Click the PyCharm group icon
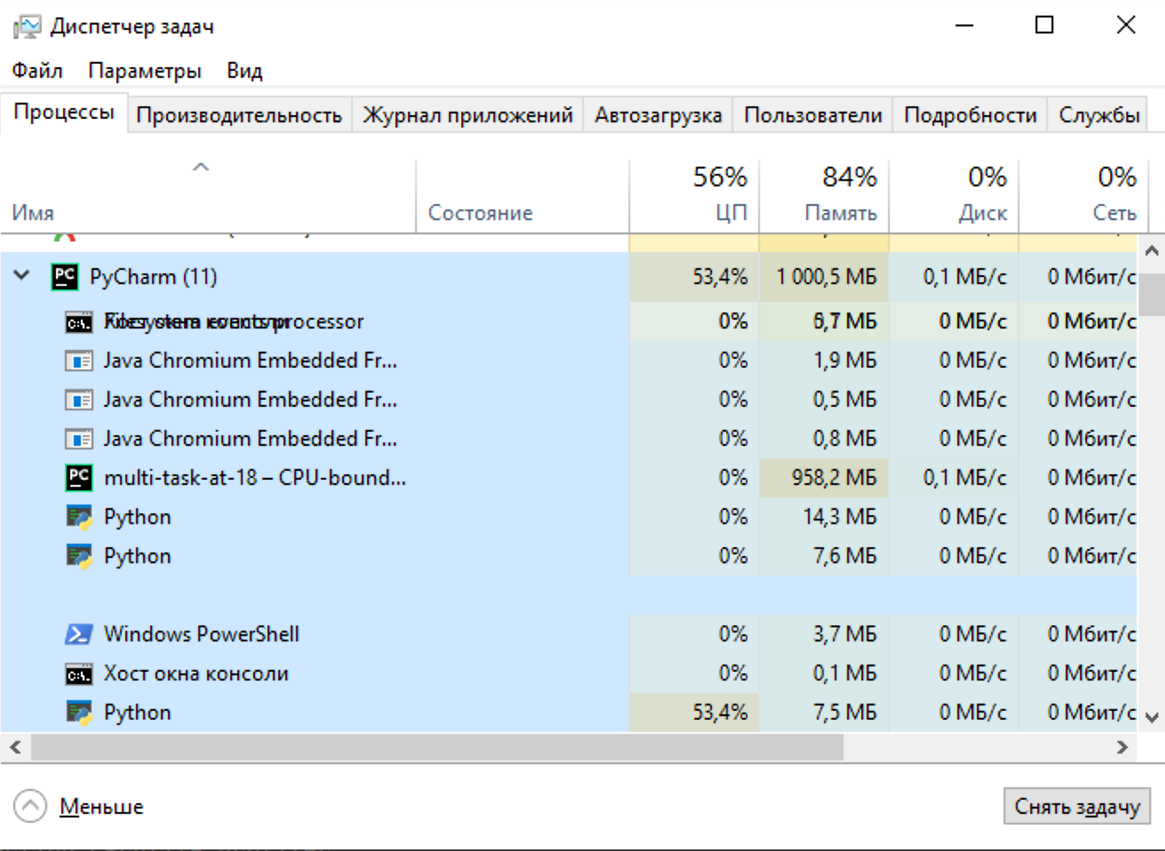The image size is (1165, 851). [x=65, y=276]
